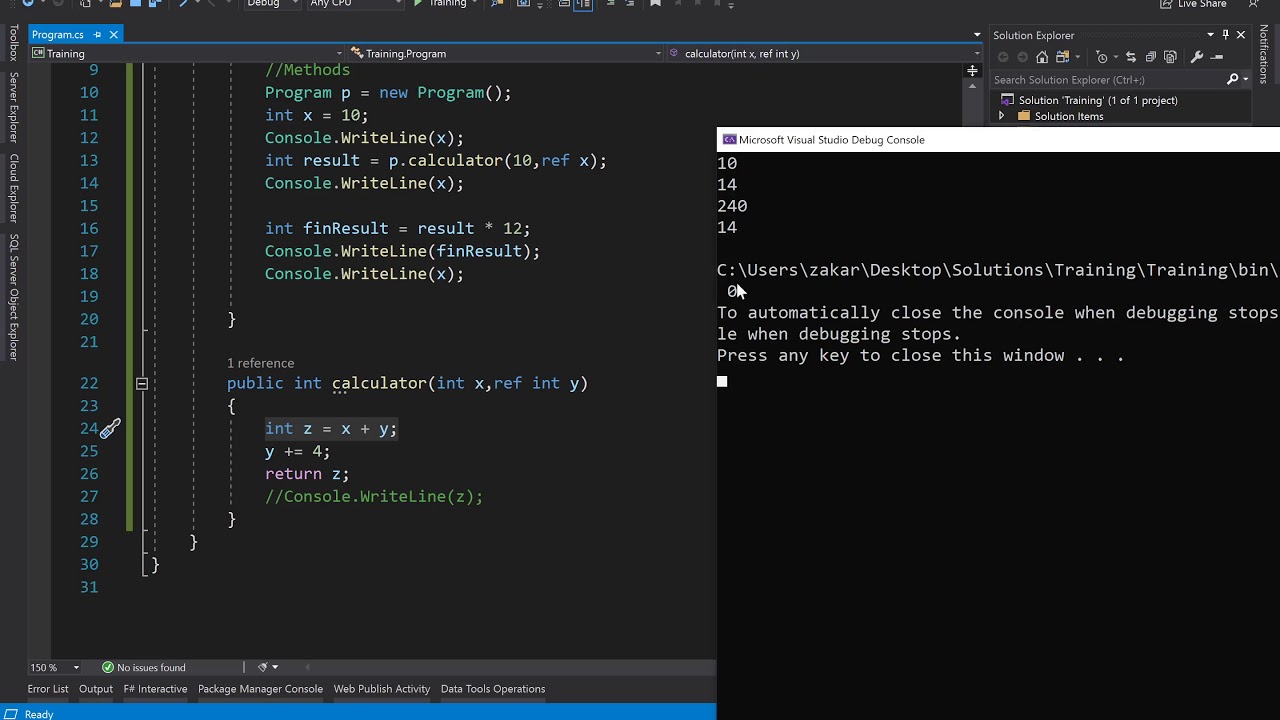The height and width of the screenshot is (720, 1280).
Task: Place cursor on 'return z;' line
Action: click(x=307, y=474)
